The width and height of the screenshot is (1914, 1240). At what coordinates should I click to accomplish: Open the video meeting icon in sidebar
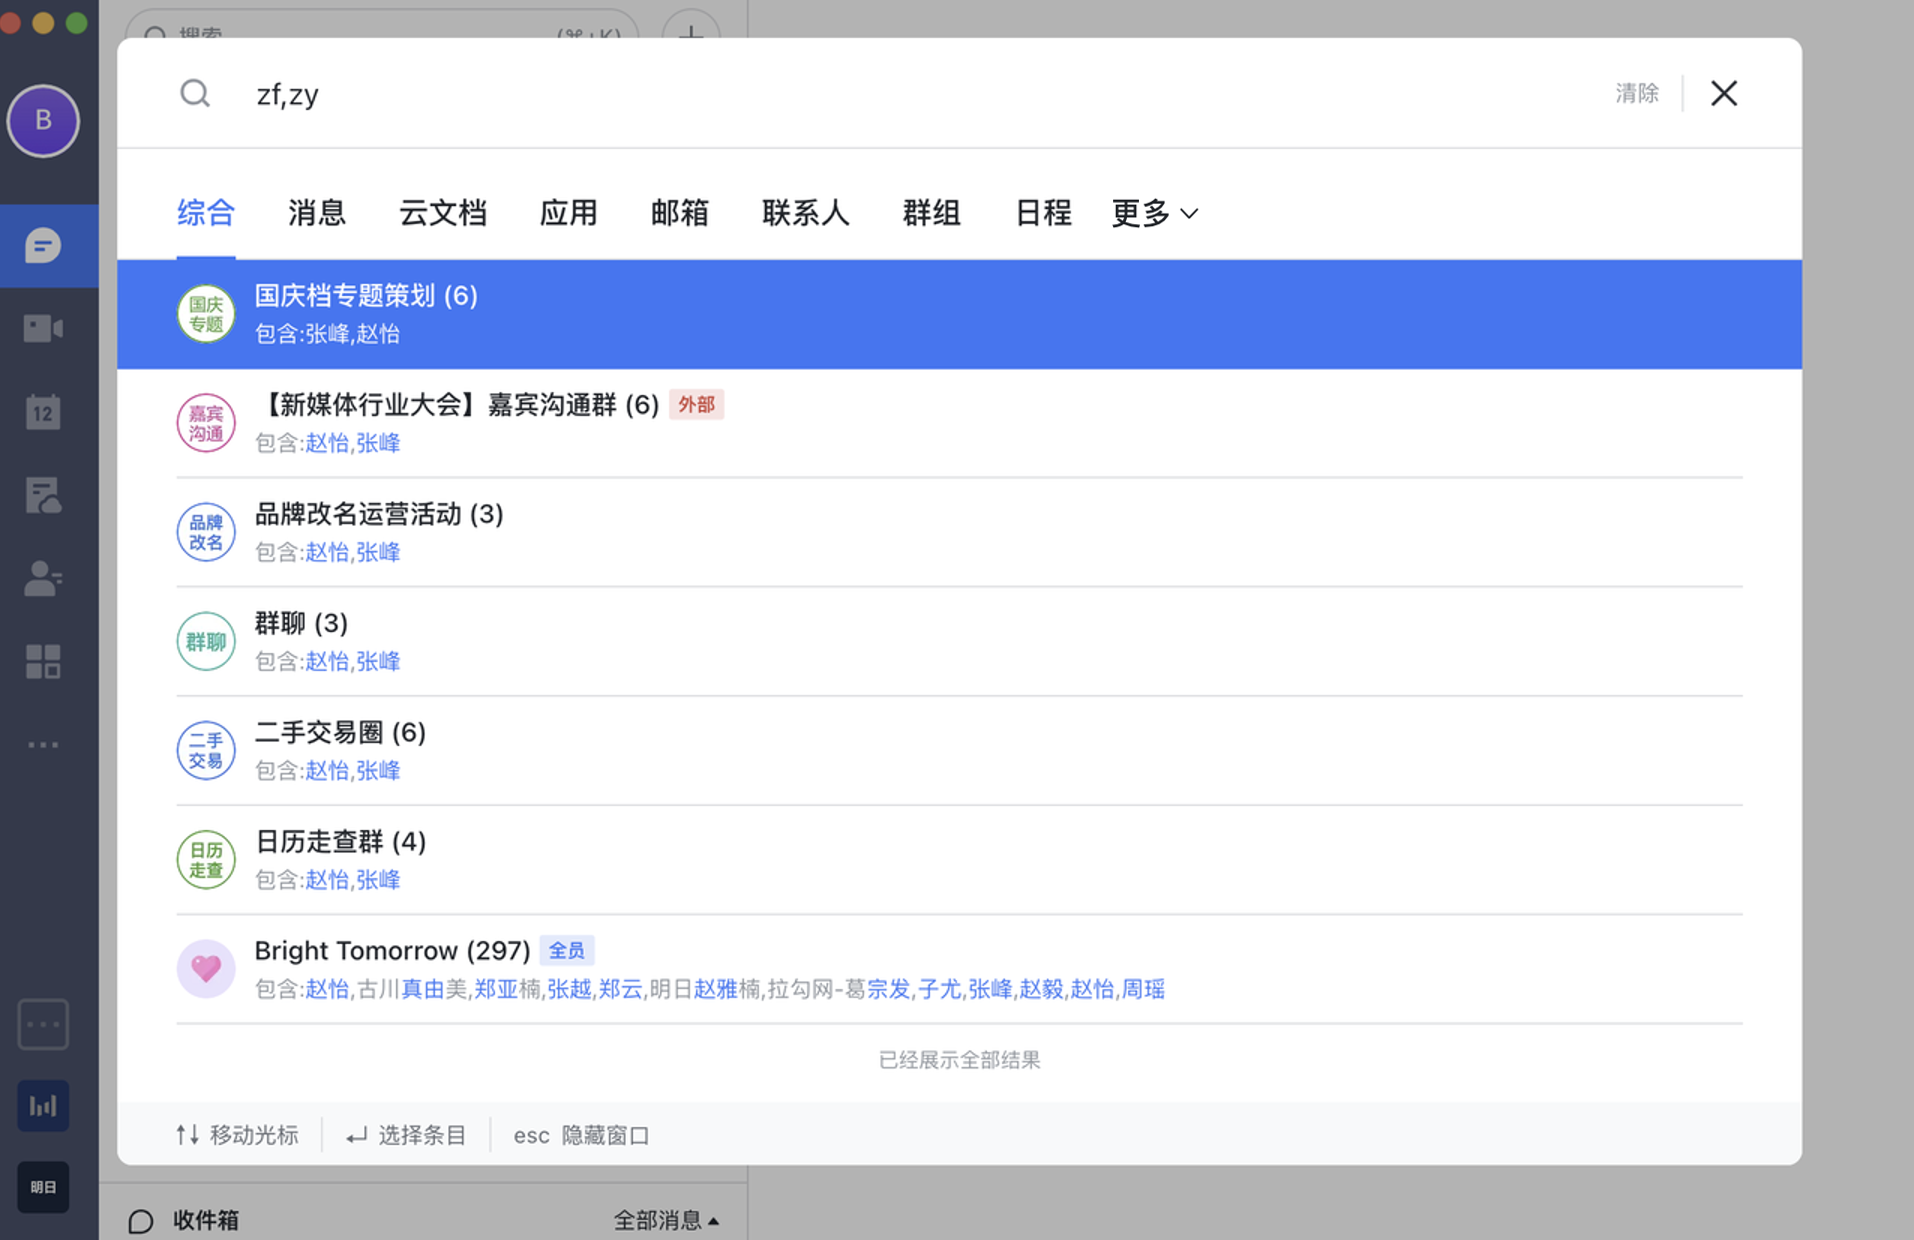click(x=43, y=329)
